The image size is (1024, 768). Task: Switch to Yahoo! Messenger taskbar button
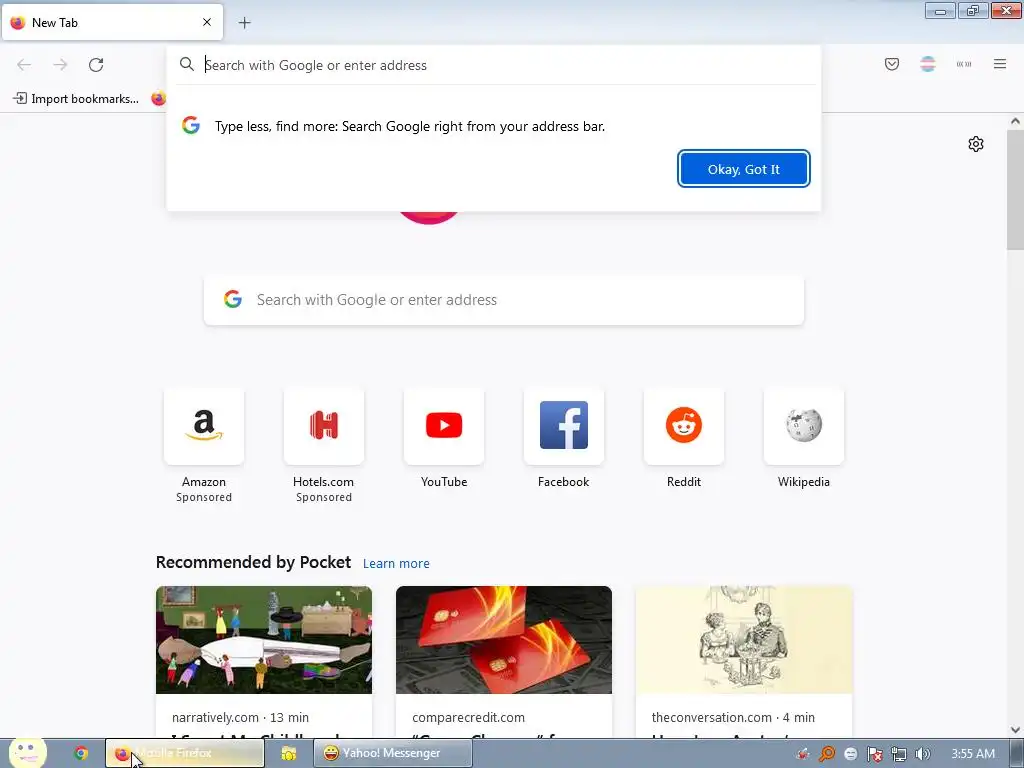click(x=392, y=753)
